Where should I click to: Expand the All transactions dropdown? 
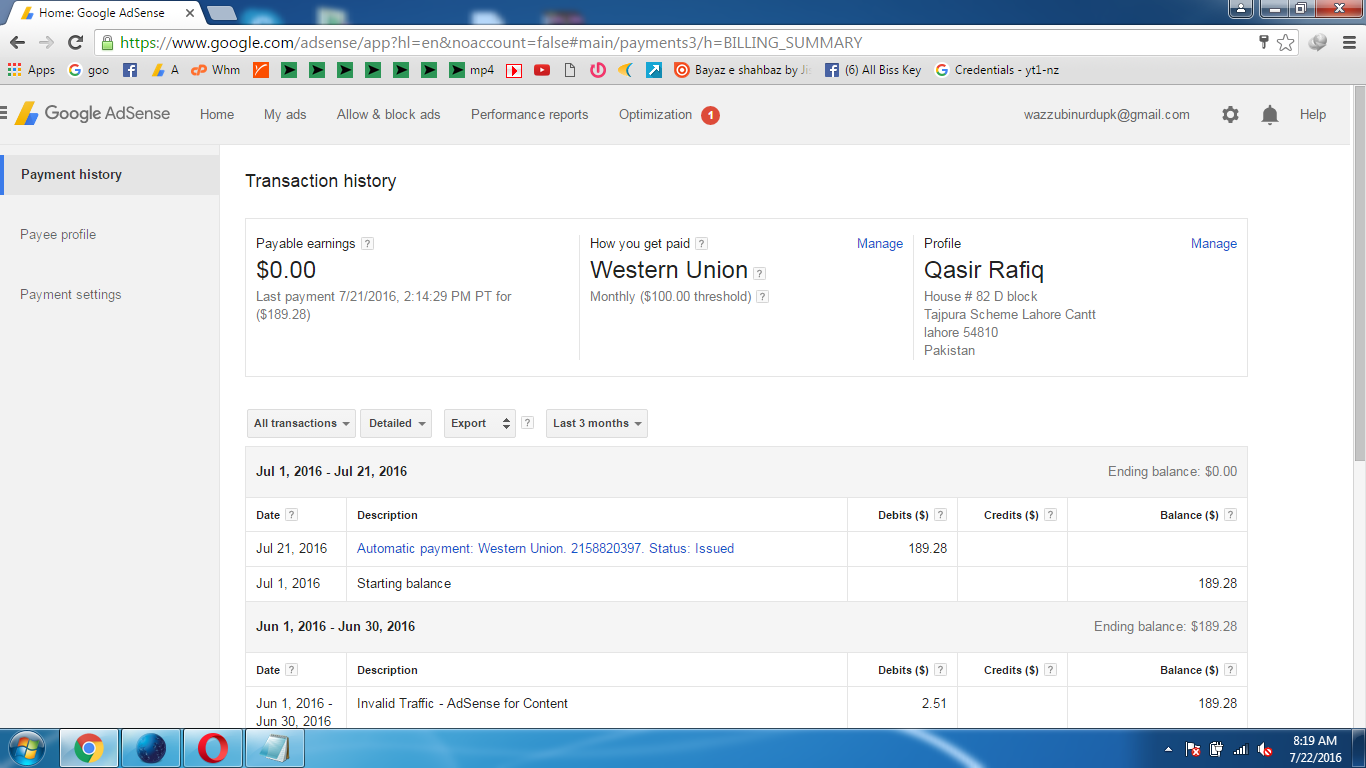coord(302,423)
